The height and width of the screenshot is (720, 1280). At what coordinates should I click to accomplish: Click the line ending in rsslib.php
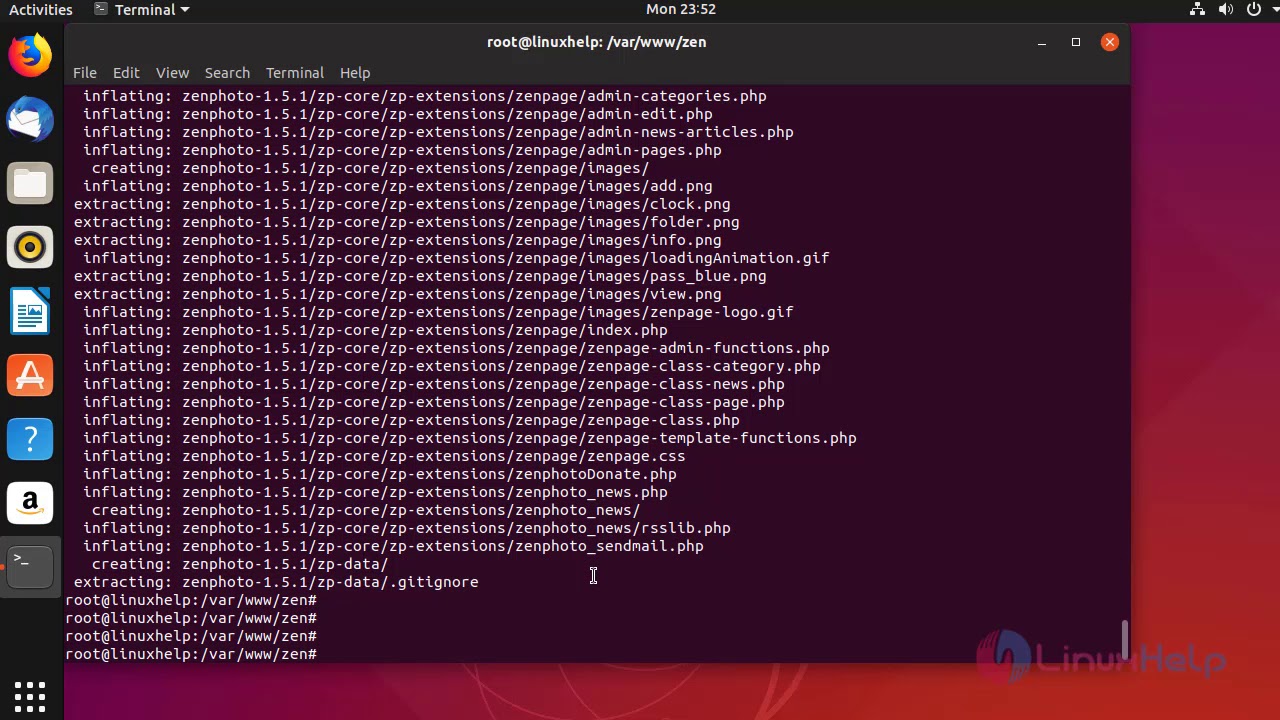407,528
